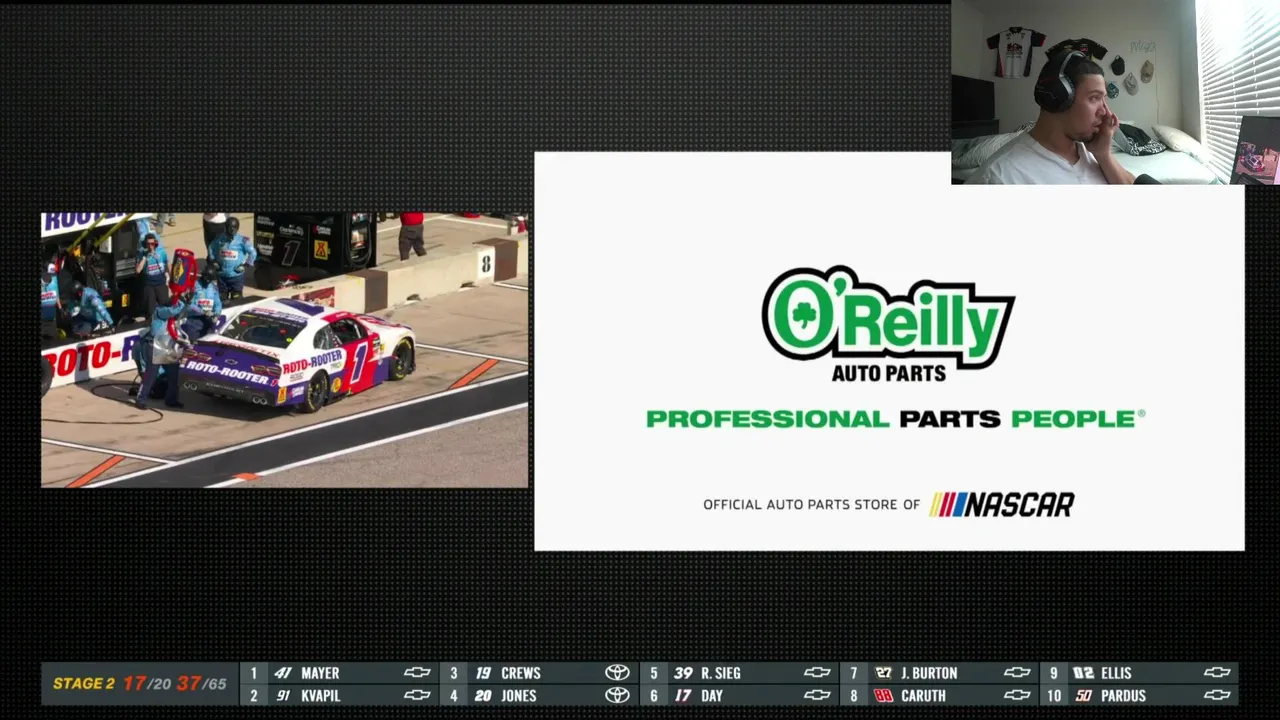Click driver name "CREWS" in ticker

[x=521, y=673]
